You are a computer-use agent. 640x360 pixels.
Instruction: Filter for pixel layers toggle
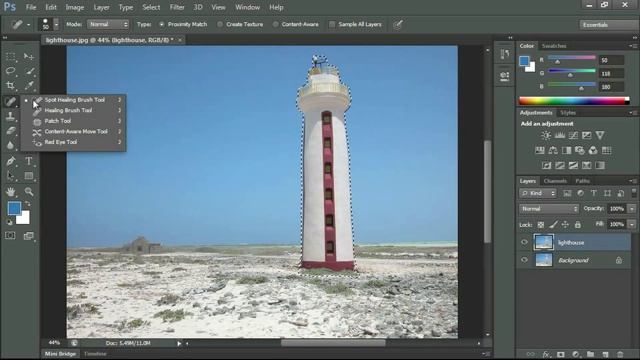click(x=567, y=193)
